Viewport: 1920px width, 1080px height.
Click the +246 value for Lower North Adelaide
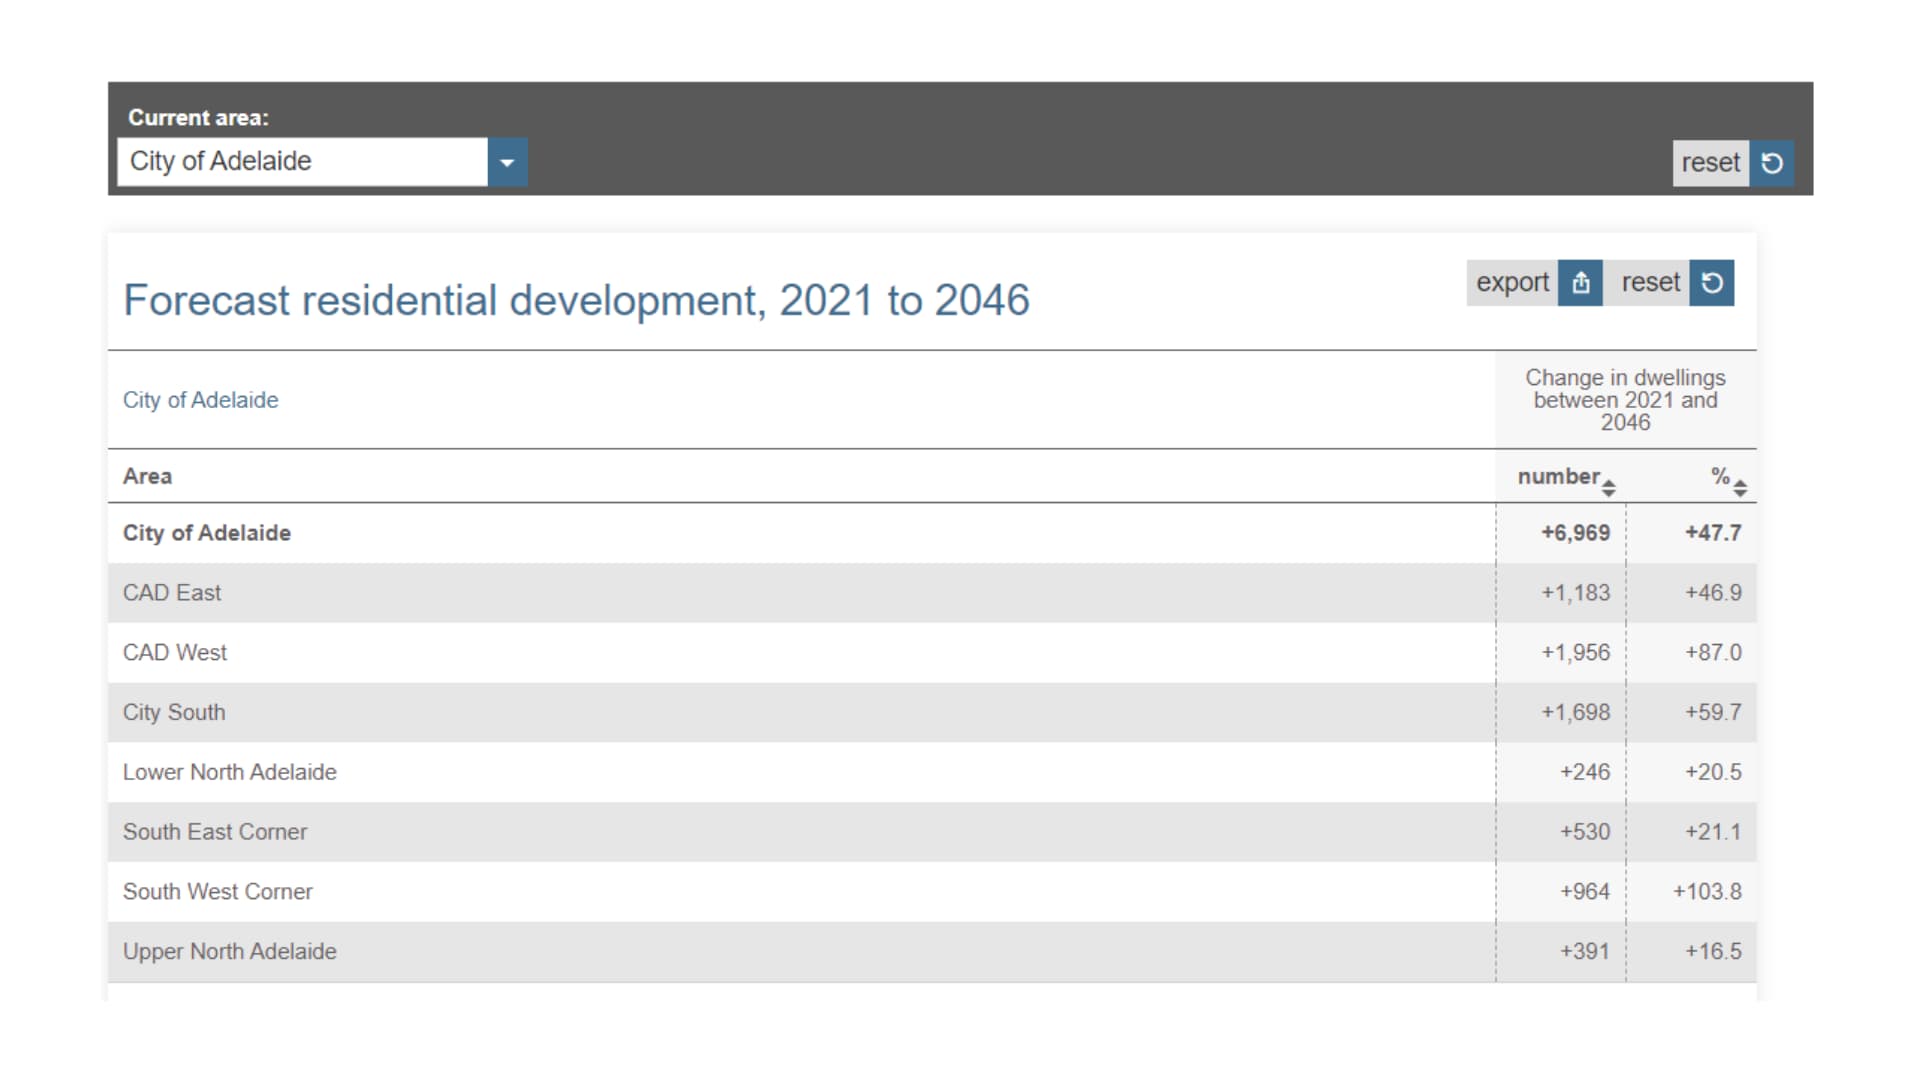(x=1585, y=772)
